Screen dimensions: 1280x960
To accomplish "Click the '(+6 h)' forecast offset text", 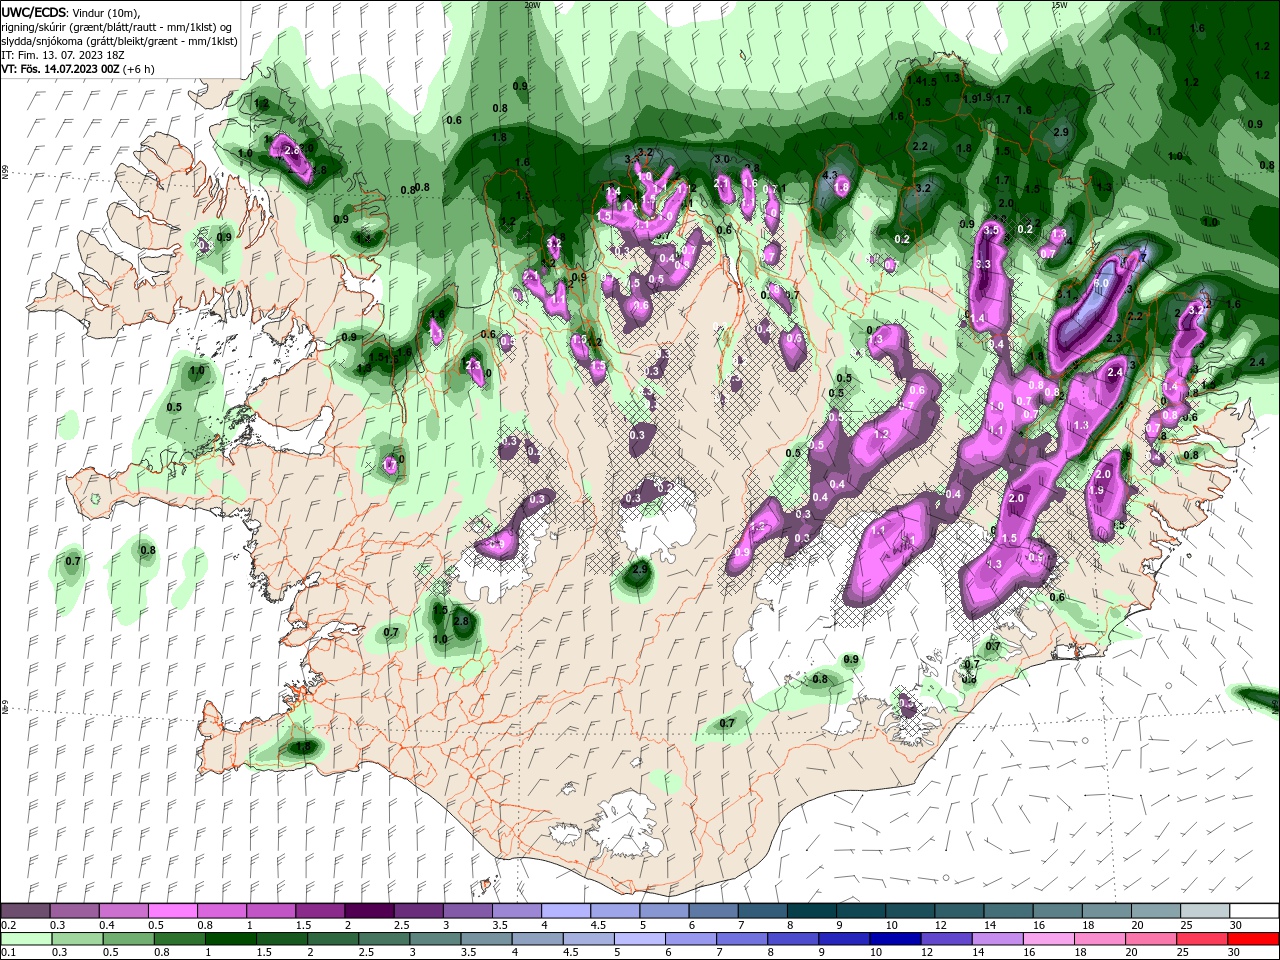I will tap(139, 69).
